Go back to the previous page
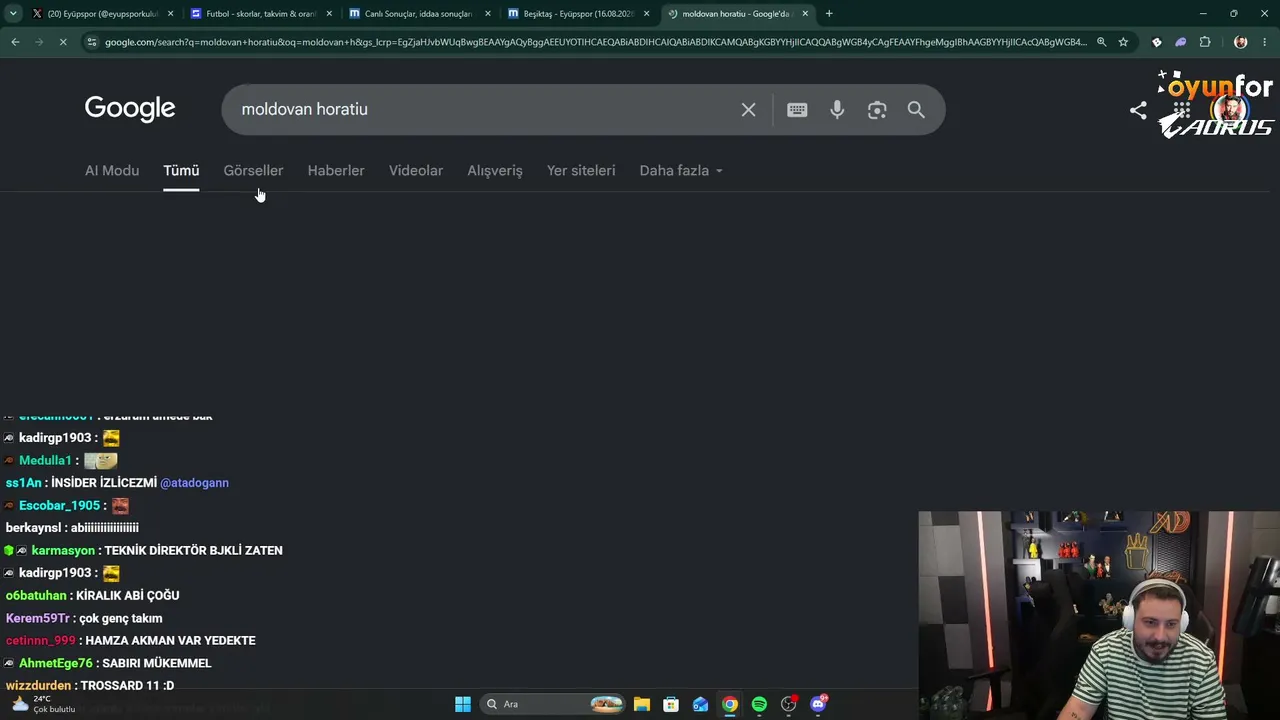The image size is (1280, 720). tap(15, 42)
